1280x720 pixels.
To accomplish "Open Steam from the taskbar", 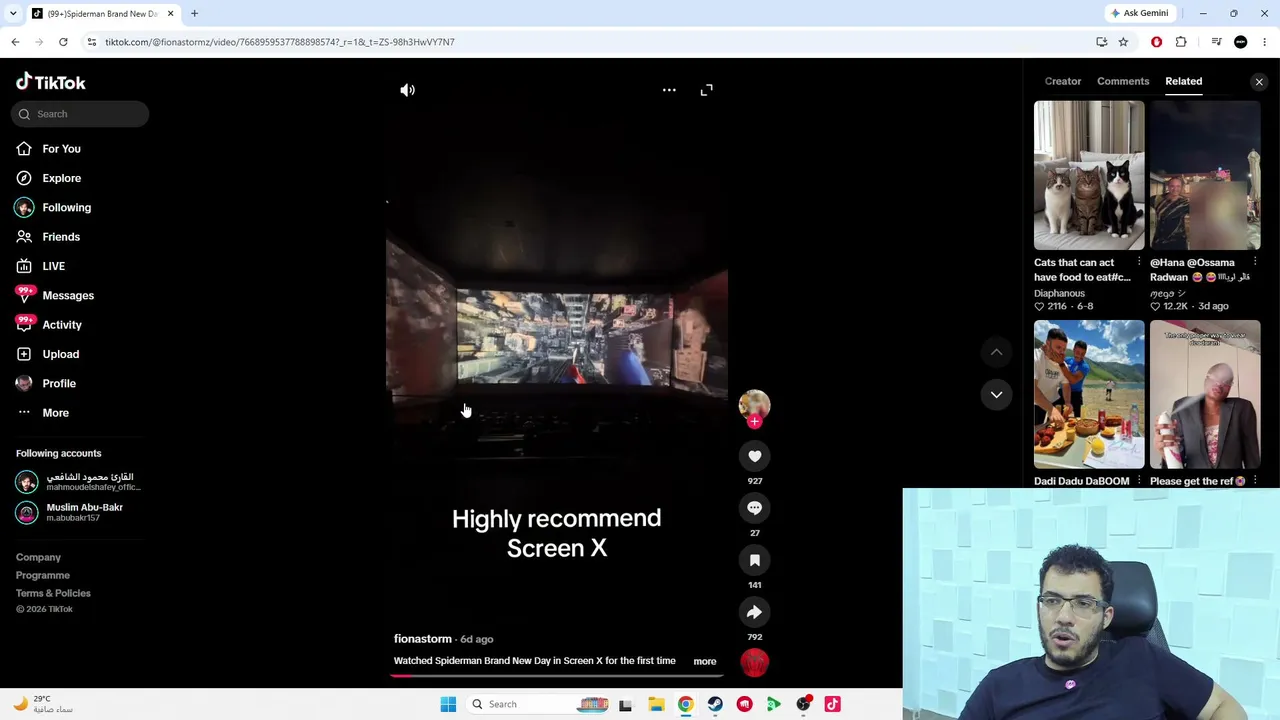I will click(x=715, y=704).
